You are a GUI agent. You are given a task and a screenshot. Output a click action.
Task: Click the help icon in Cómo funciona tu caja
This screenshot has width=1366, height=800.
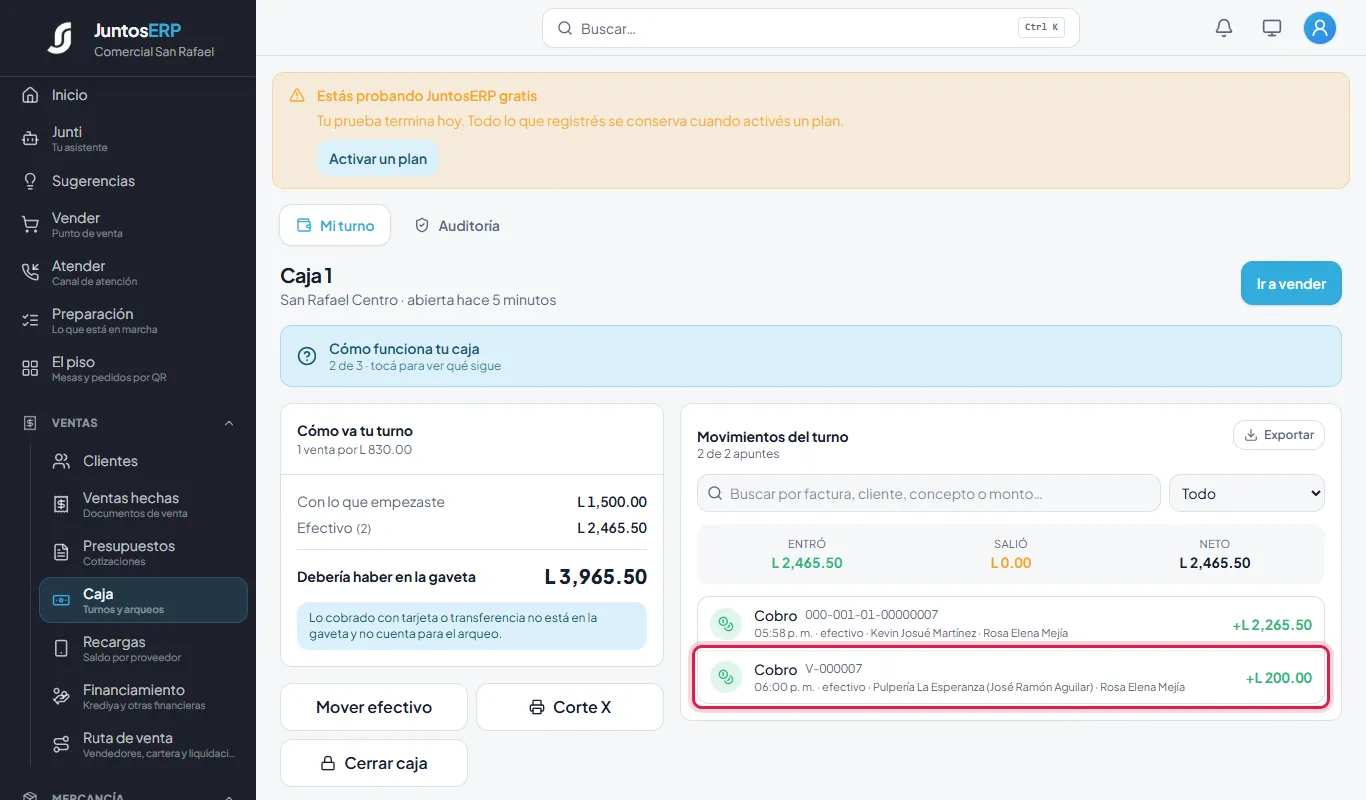coord(307,356)
